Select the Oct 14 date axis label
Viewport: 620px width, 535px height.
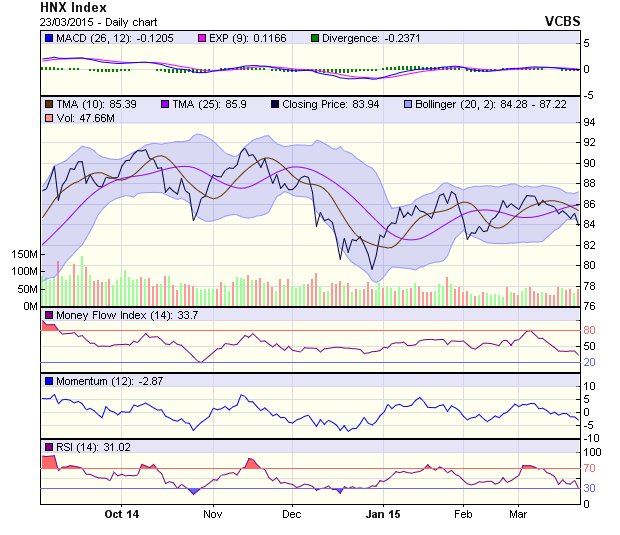point(121,514)
